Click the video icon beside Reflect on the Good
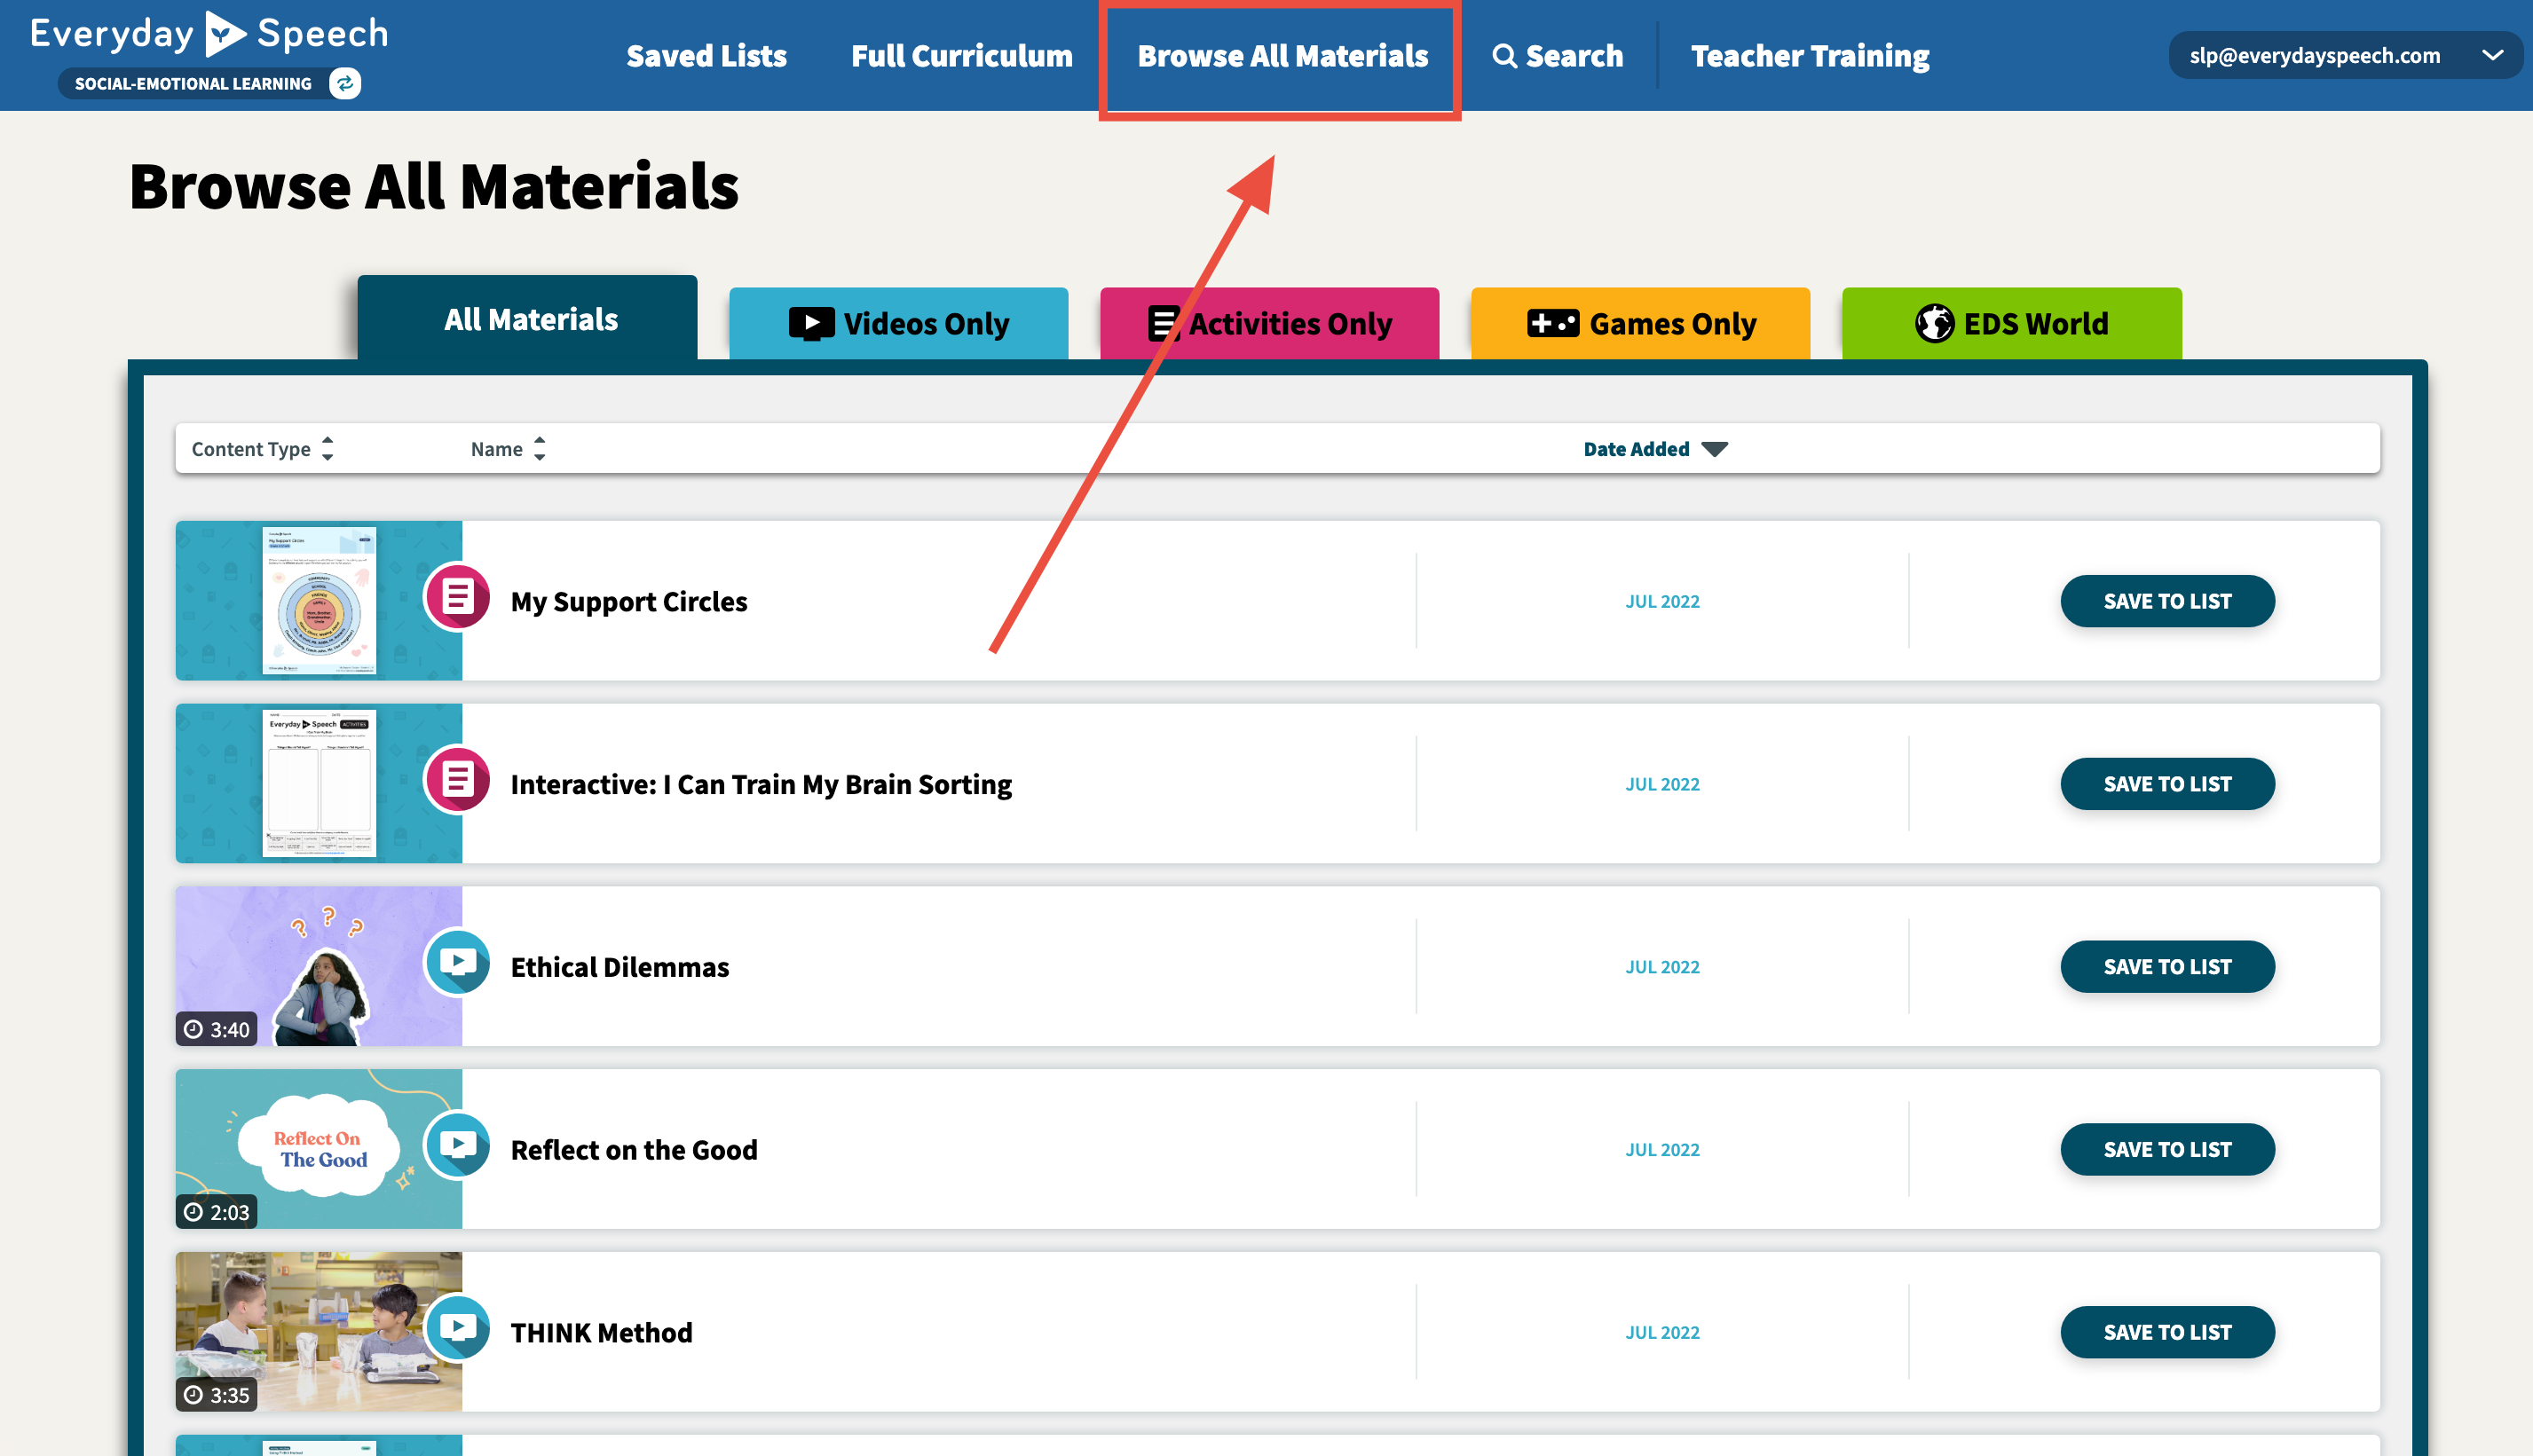This screenshot has height=1456, width=2533. pos(458,1146)
